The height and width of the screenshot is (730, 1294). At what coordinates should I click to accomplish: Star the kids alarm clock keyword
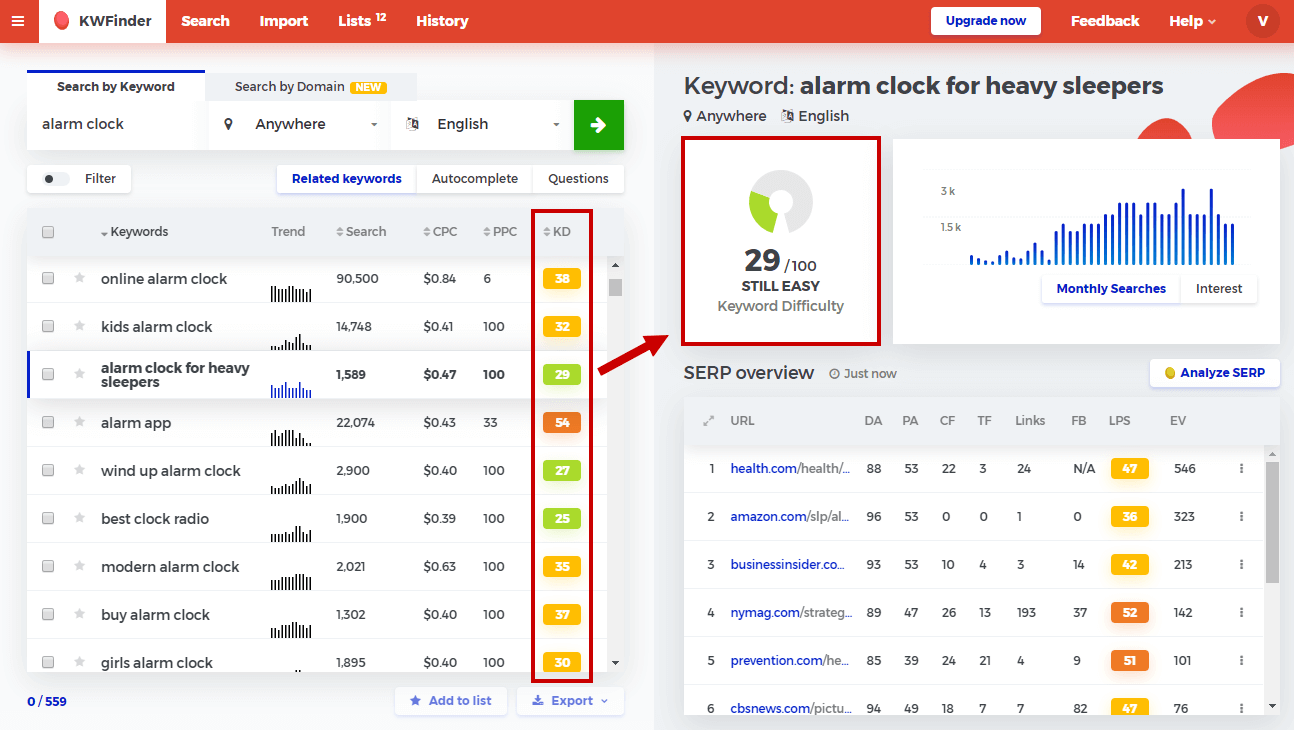pos(79,326)
